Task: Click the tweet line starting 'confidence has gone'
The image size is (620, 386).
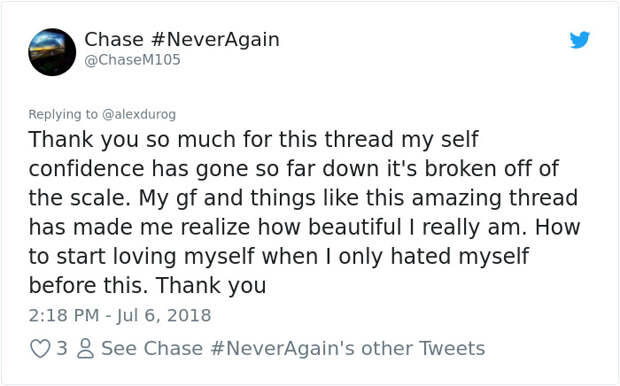Action: coord(293,169)
